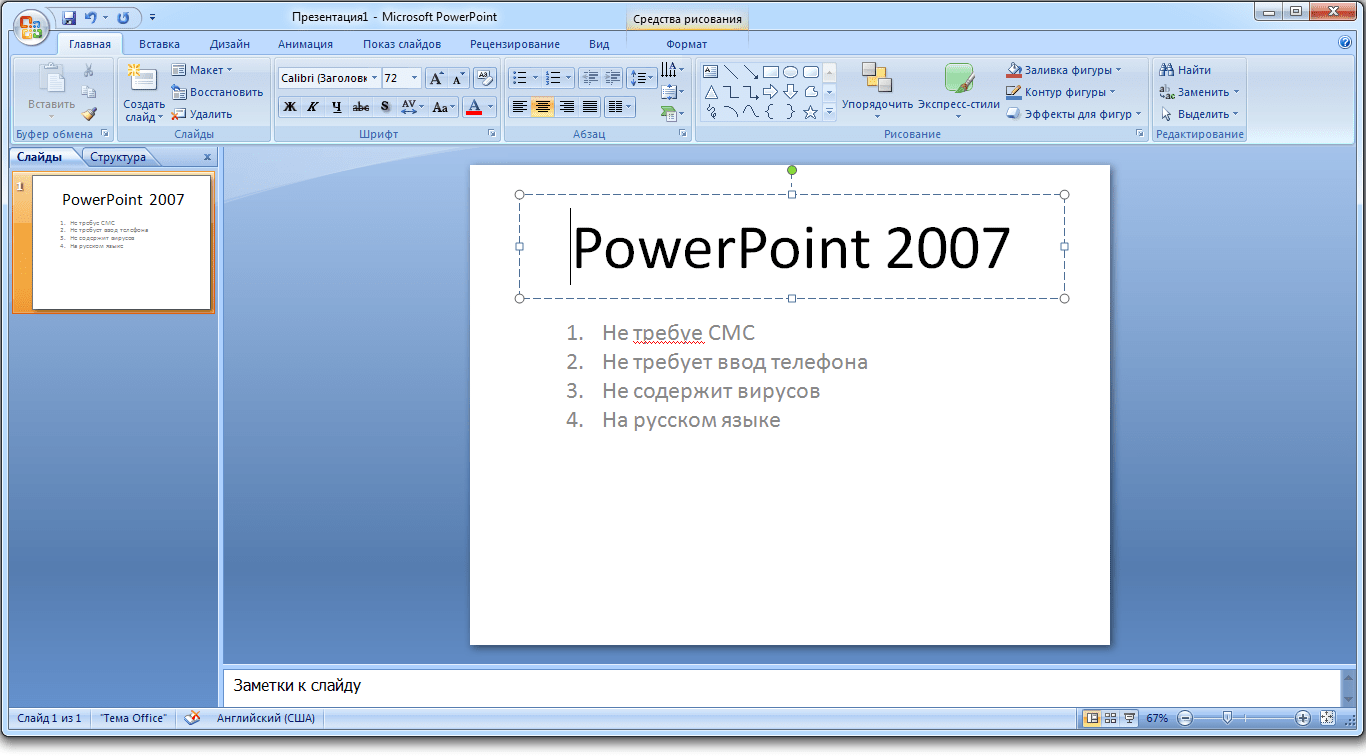Expand the shapes gallery with the More arrow
The width and height of the screenshot is (1366, 756).
click(829, 112)
